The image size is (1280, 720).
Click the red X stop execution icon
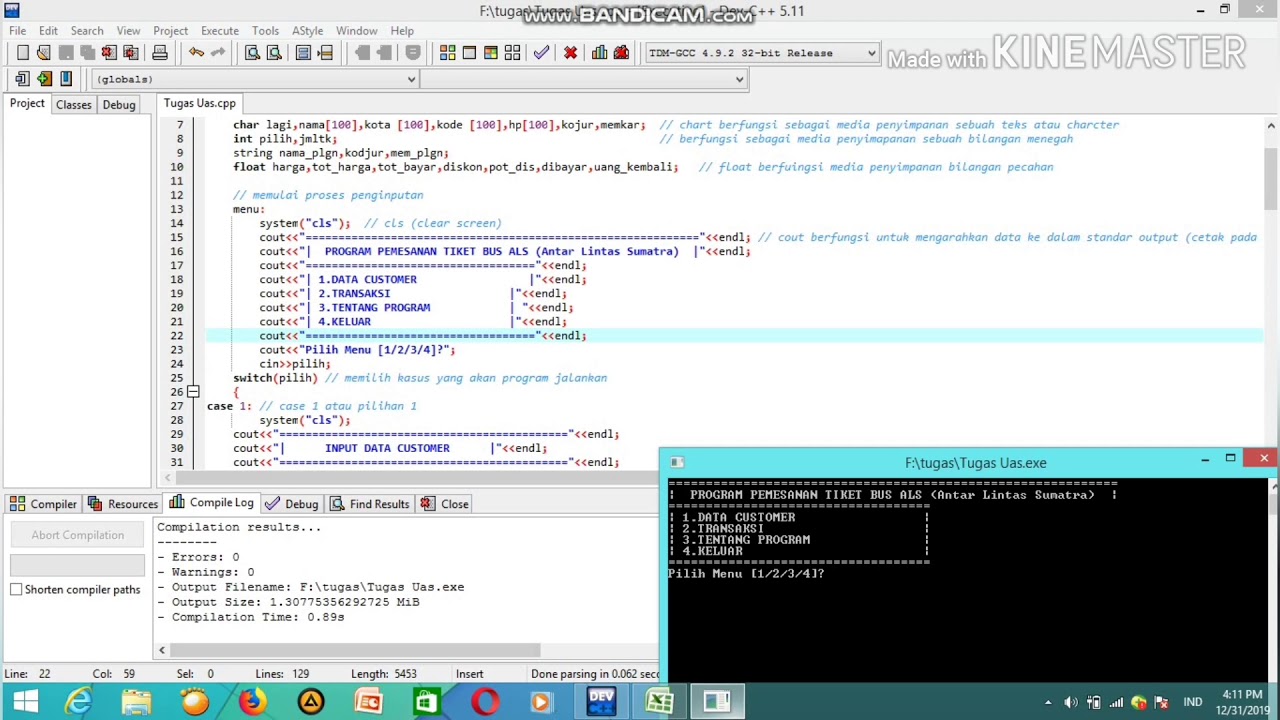click(570, 53)
